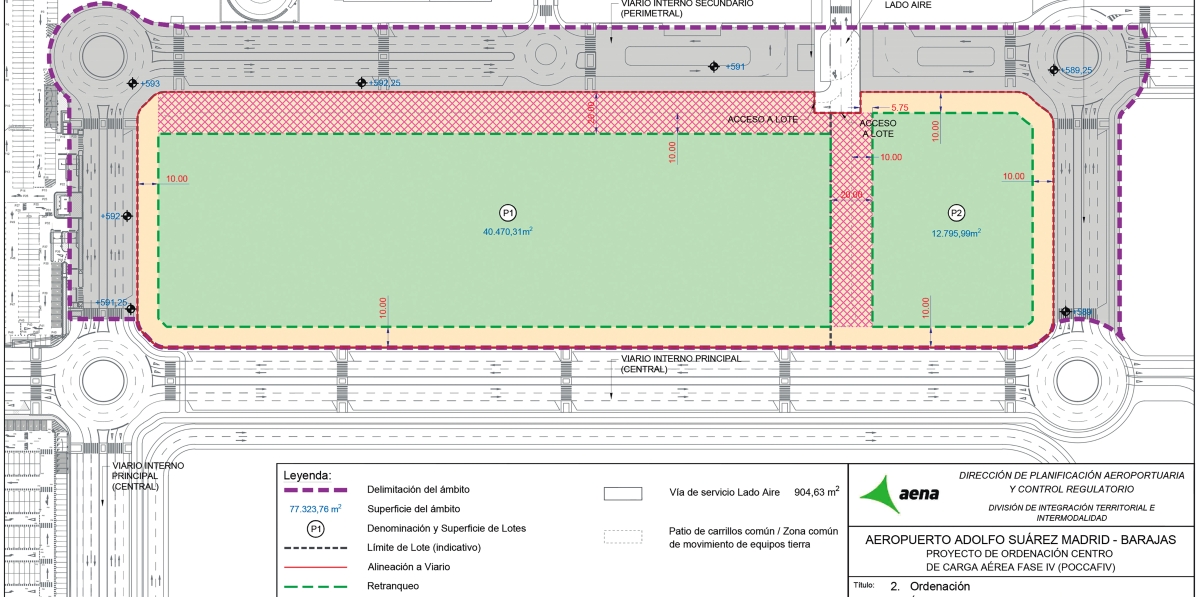Image resolution: width=1200 pixels, height=597 pixels.
Task: Select the 904,63 m² value
Action: (817, 492)
